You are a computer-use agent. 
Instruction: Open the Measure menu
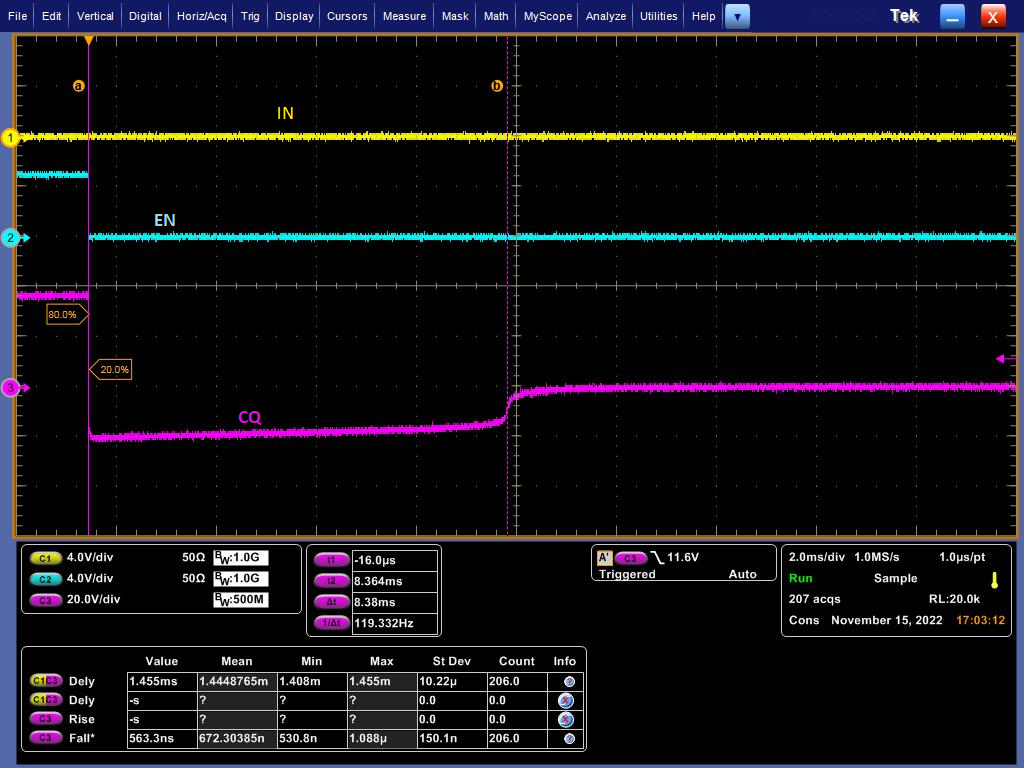click(403, 16)
